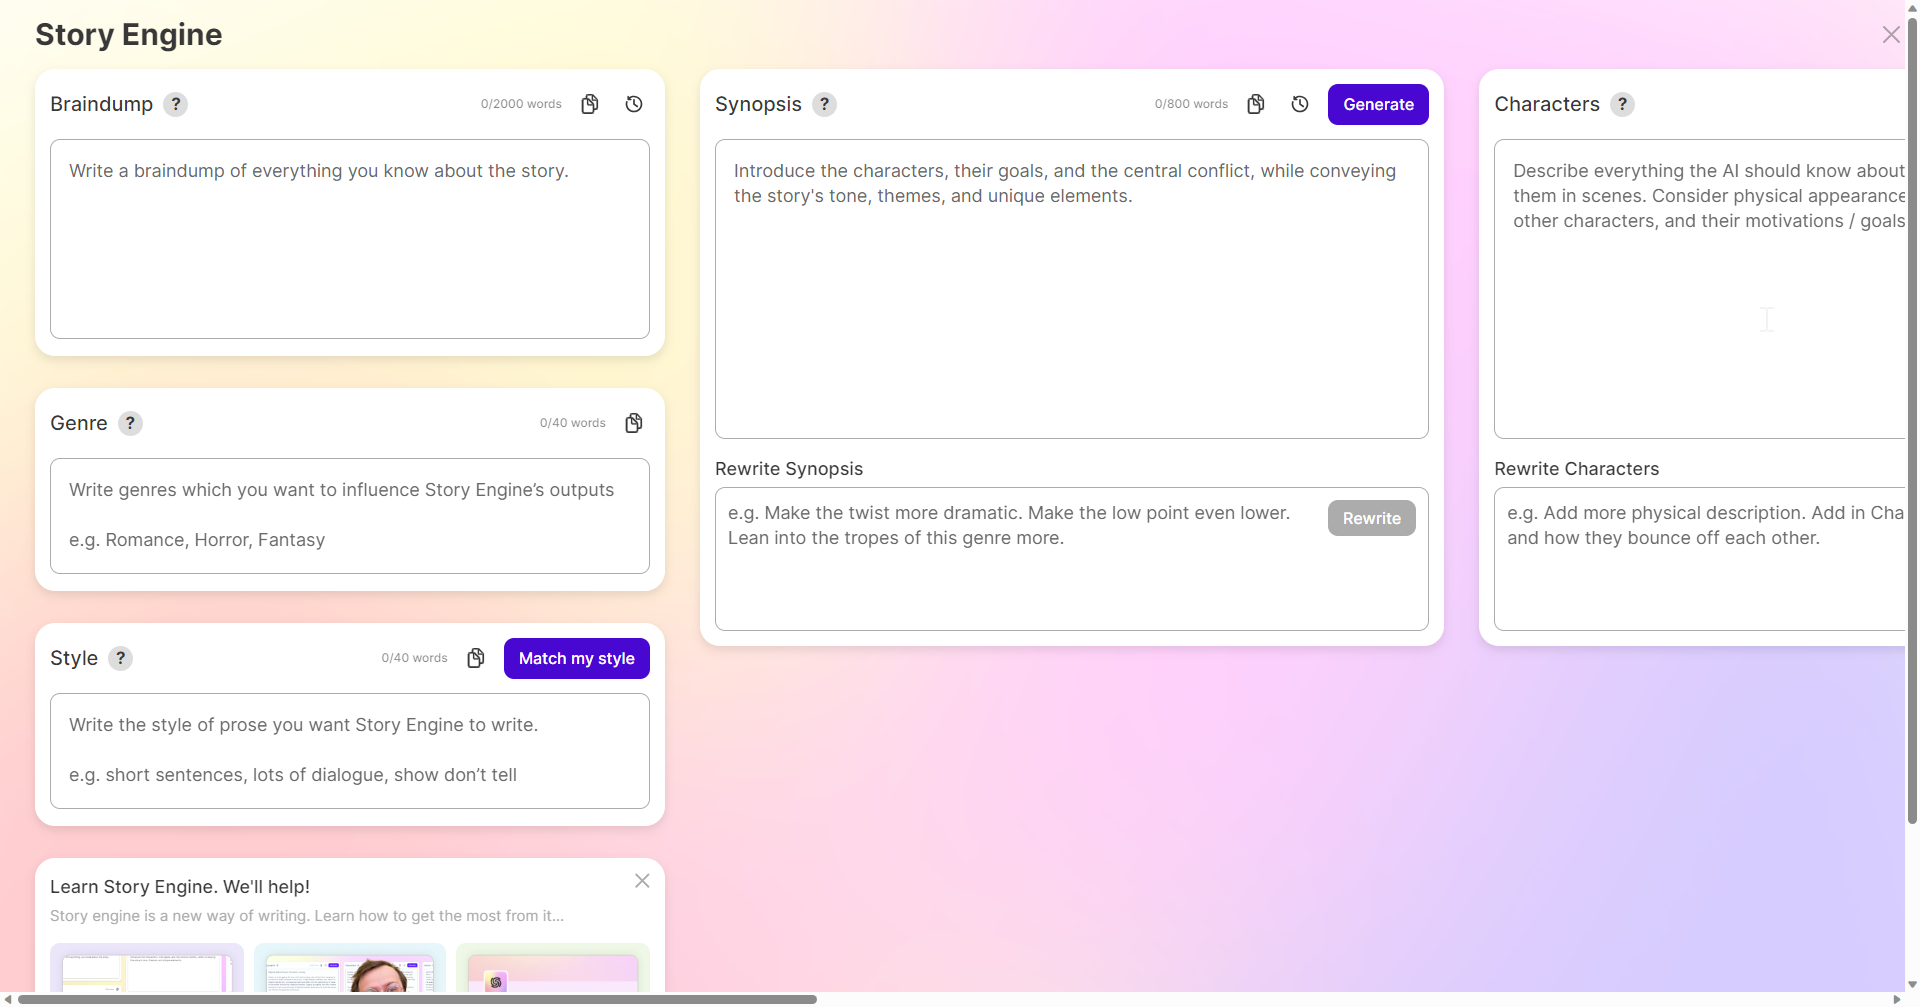Click the Braindump help question mark icon
This screenshot has height=1007, width=1920.
pos(176,104)
